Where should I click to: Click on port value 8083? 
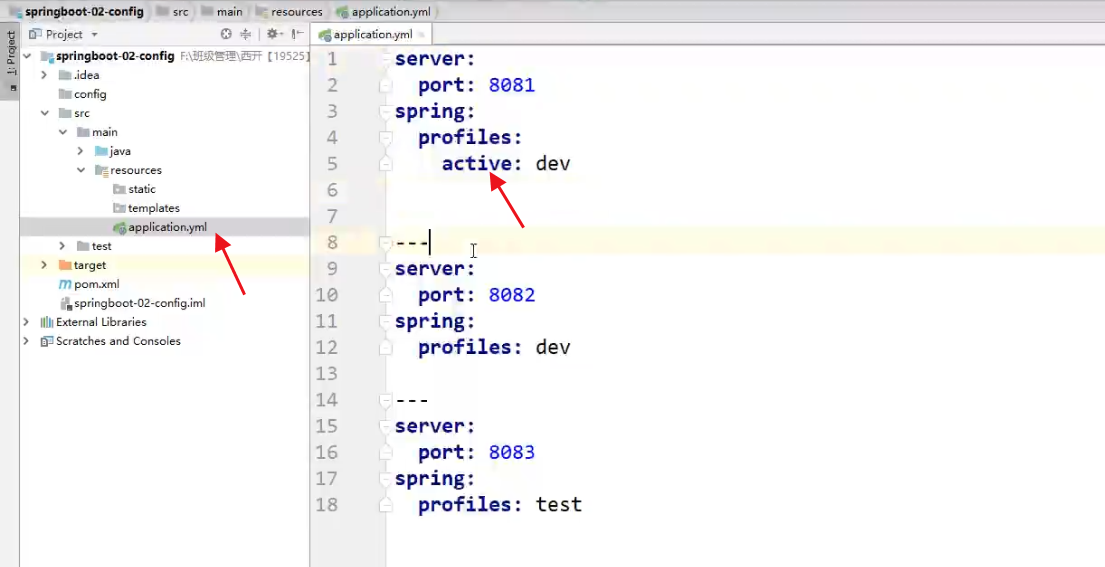click(512, 452)
